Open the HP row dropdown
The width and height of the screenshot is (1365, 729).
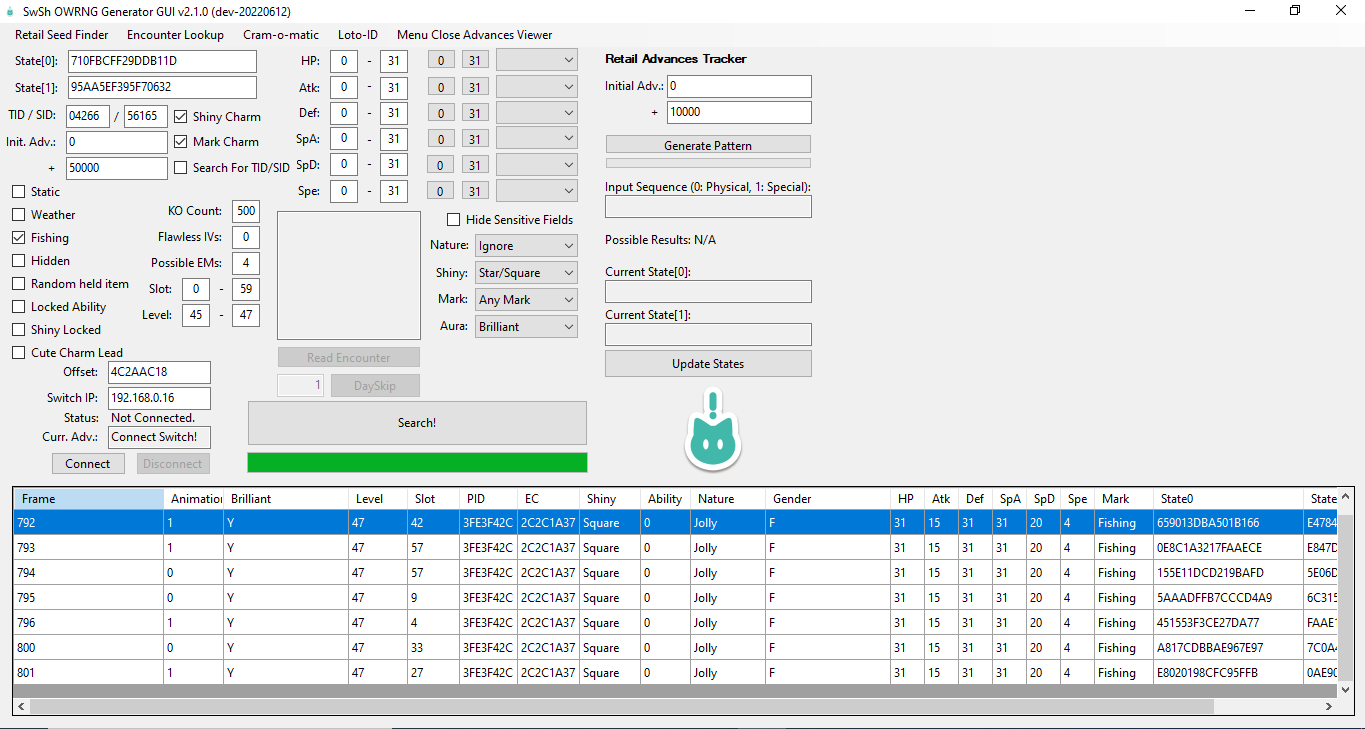(537, 61)
